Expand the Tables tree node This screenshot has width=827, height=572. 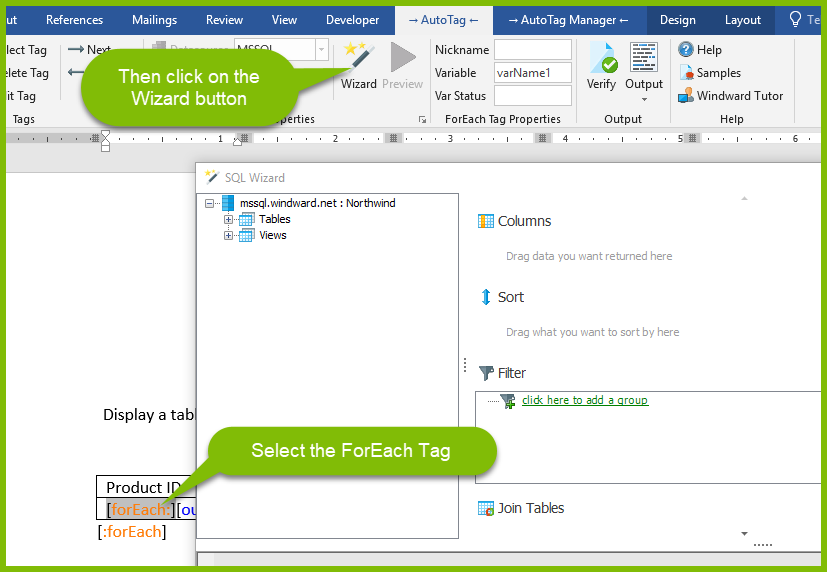(228, 219)
